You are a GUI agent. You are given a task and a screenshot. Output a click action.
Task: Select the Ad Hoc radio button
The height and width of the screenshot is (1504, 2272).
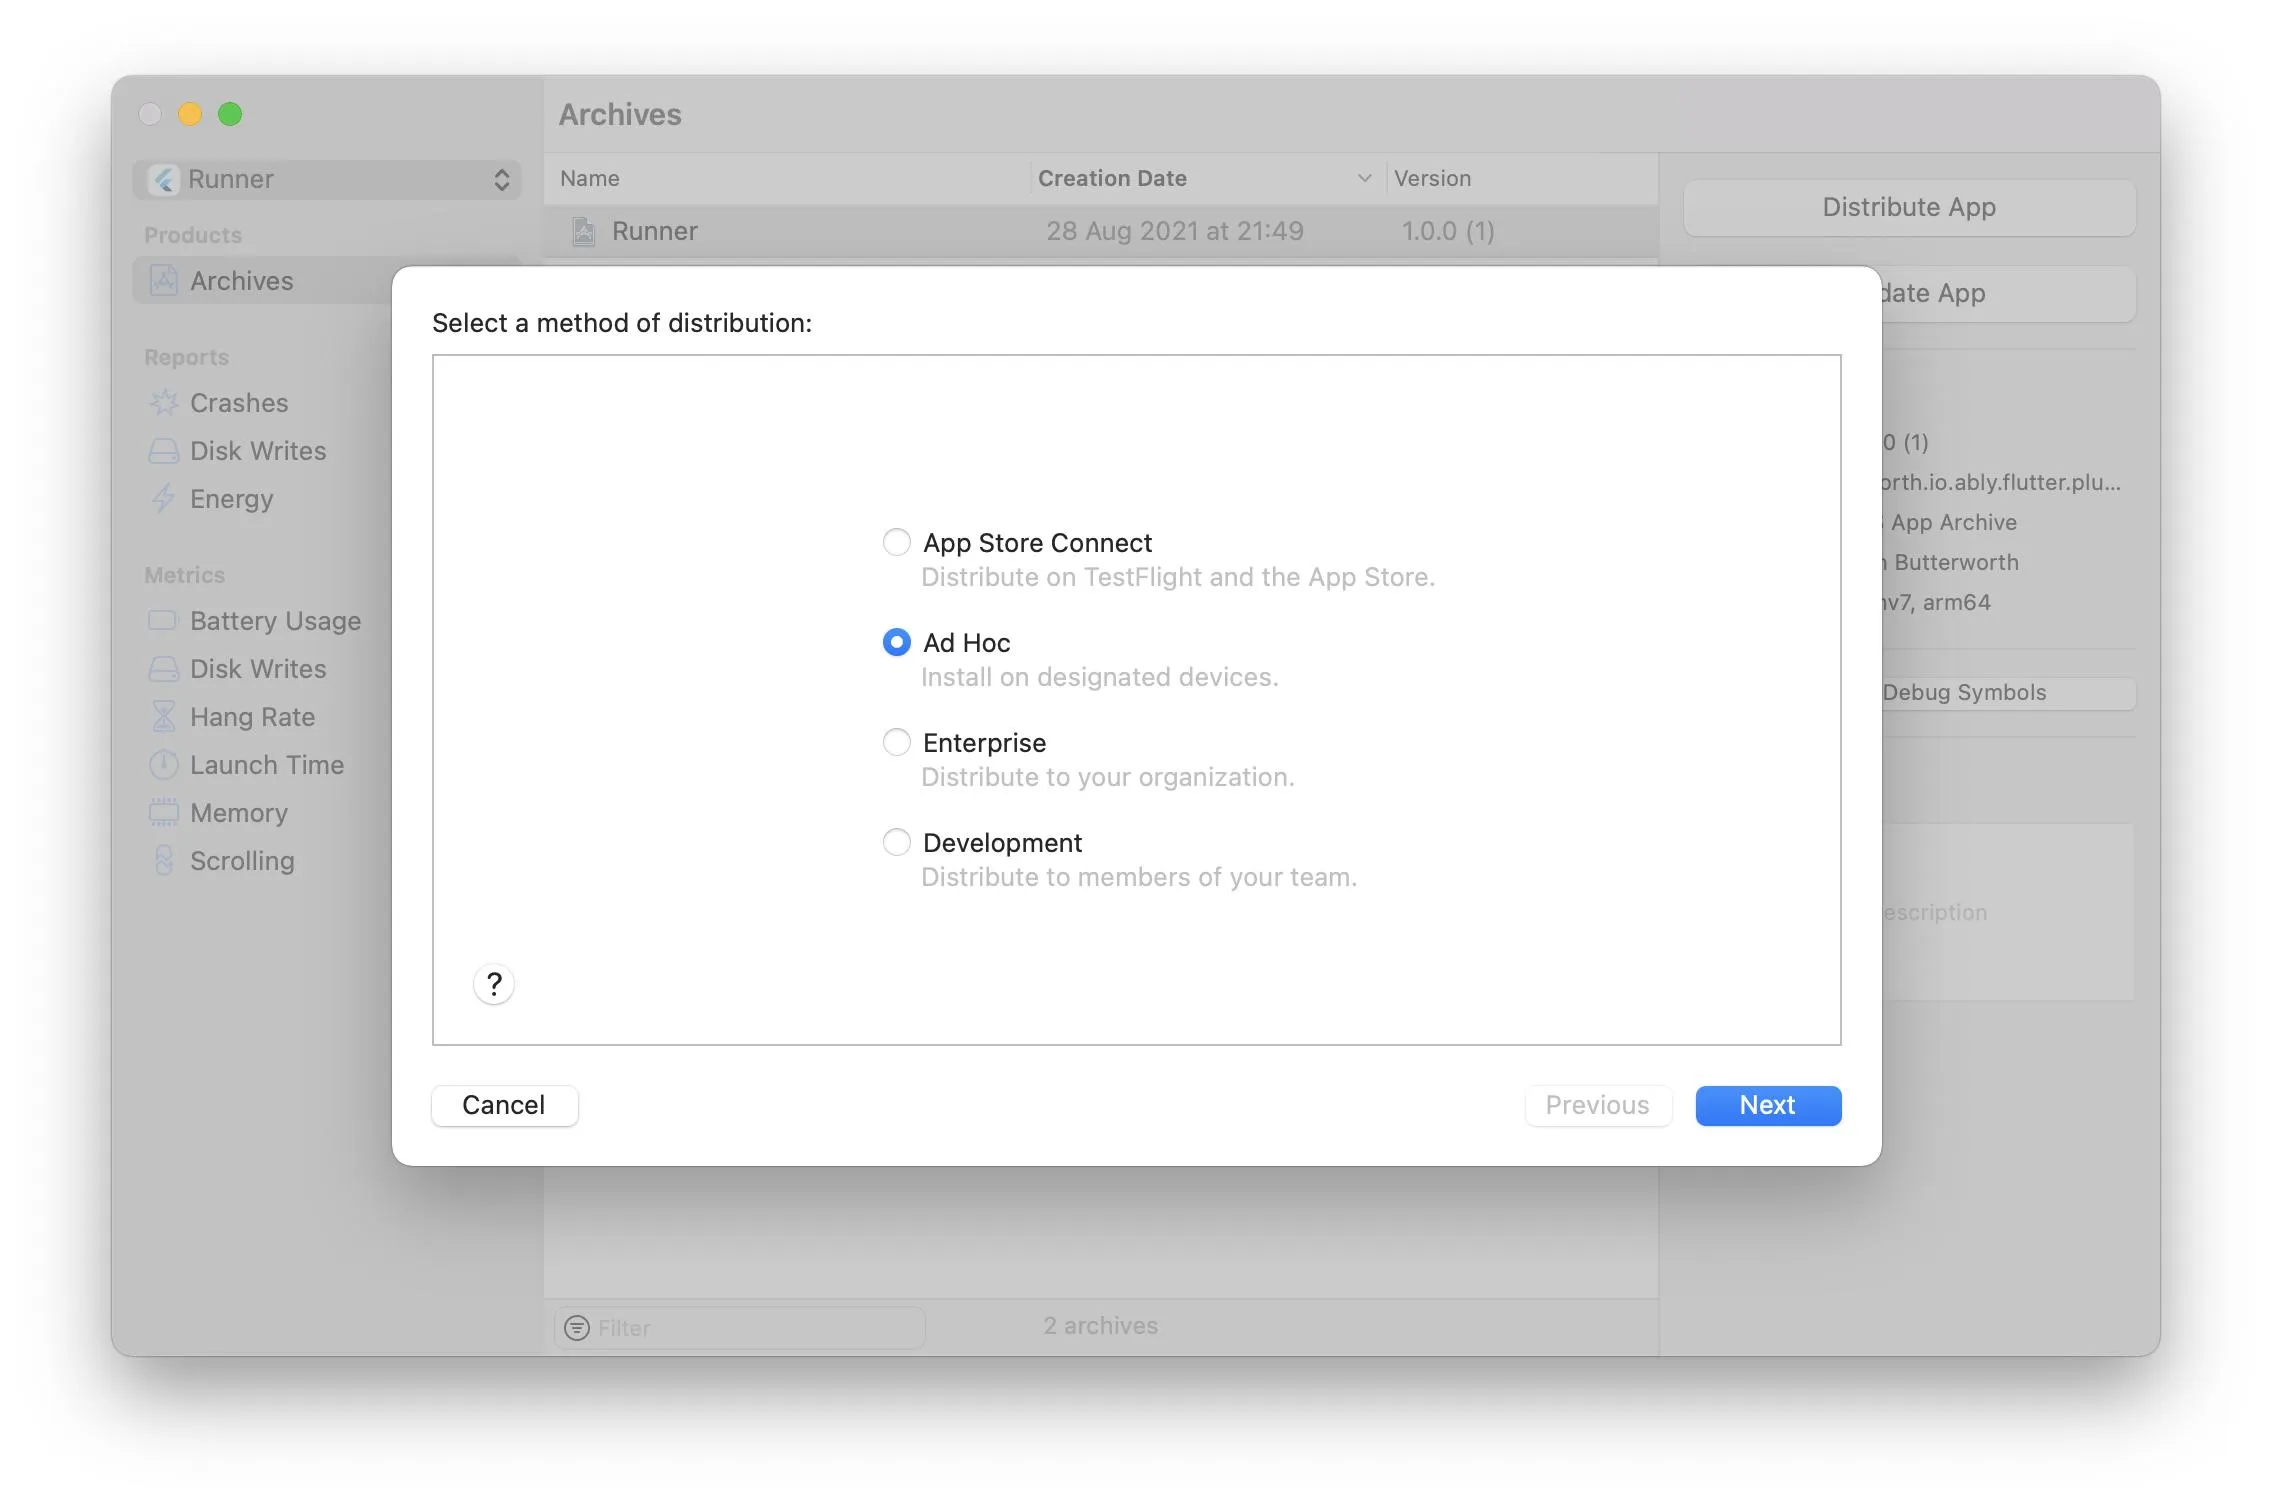coord(896,642)
